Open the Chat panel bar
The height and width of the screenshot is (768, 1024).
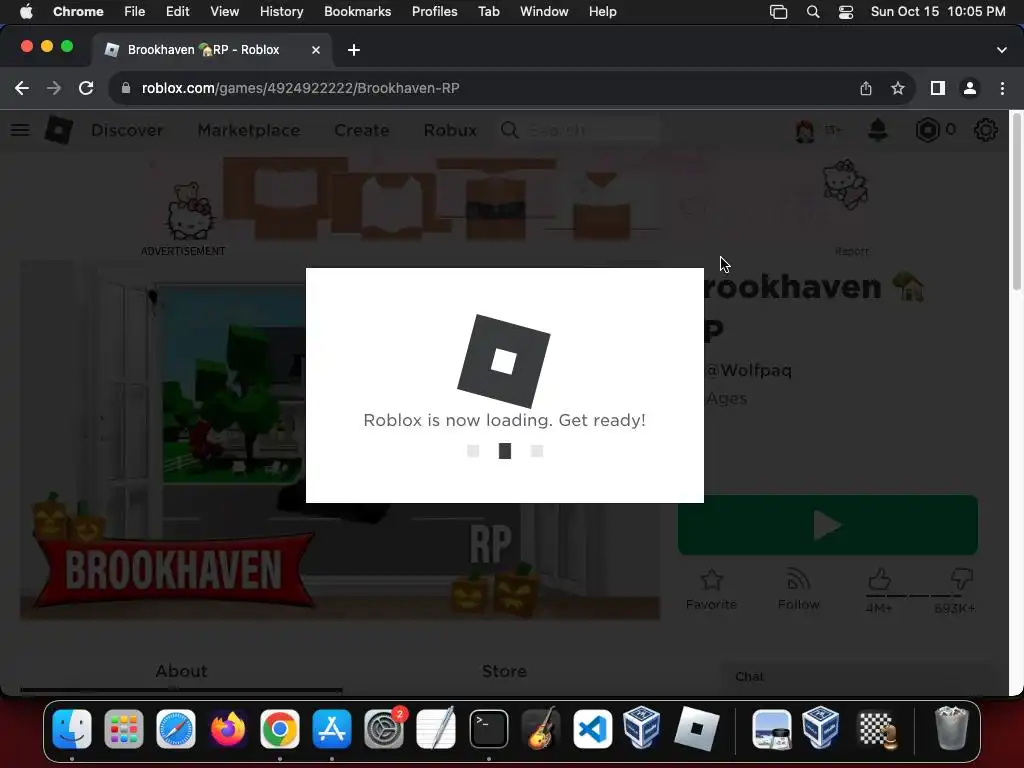pos(856,677)
